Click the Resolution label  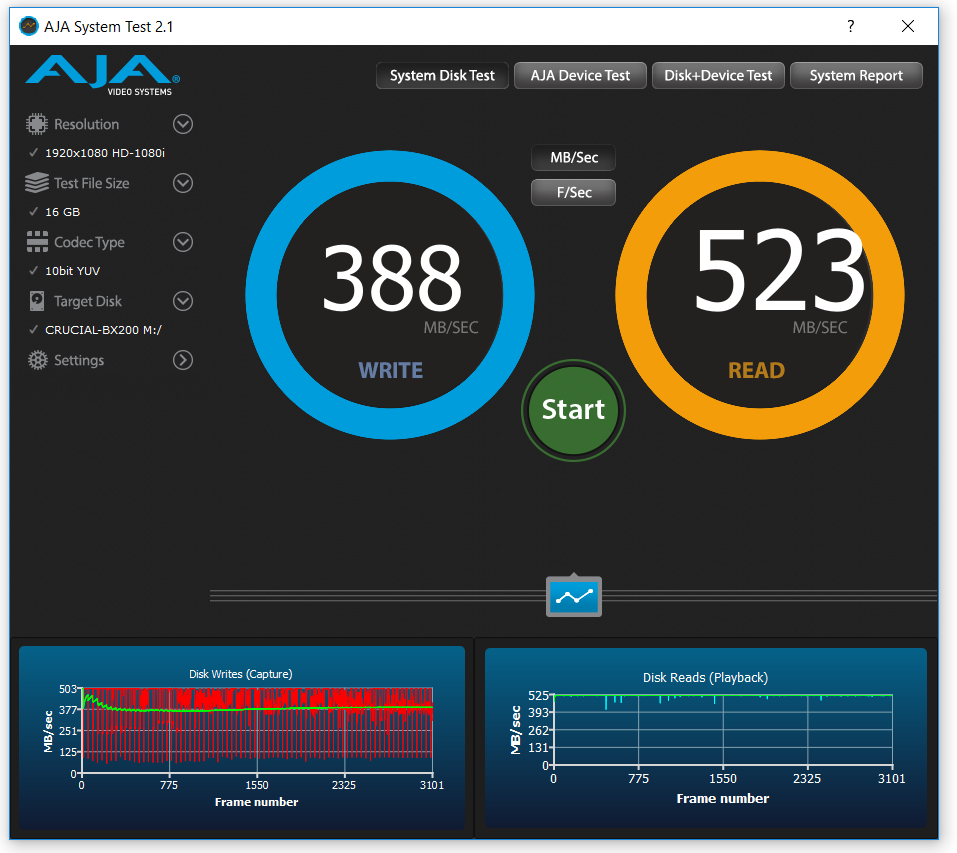click(87, 124)
